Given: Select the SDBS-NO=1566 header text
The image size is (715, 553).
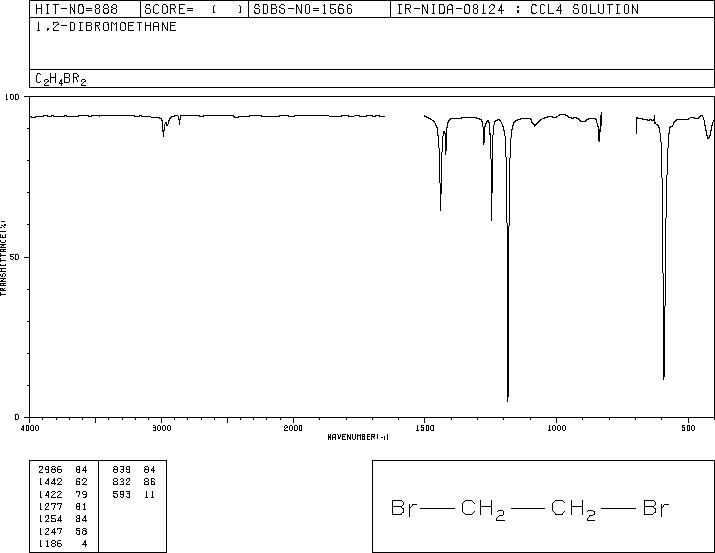Looking at the screenshot, I should coord(303,9).
